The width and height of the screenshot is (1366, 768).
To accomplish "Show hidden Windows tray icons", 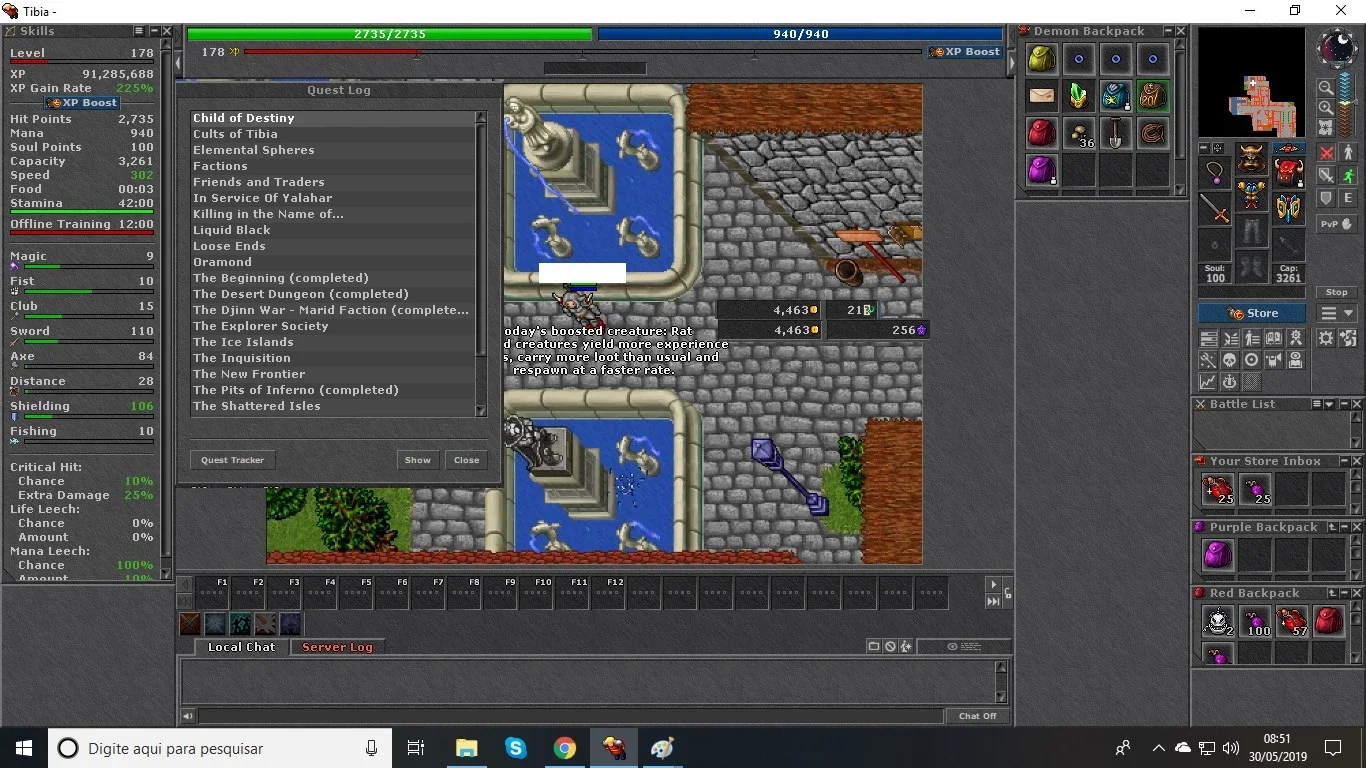I will pos(1158,748).
